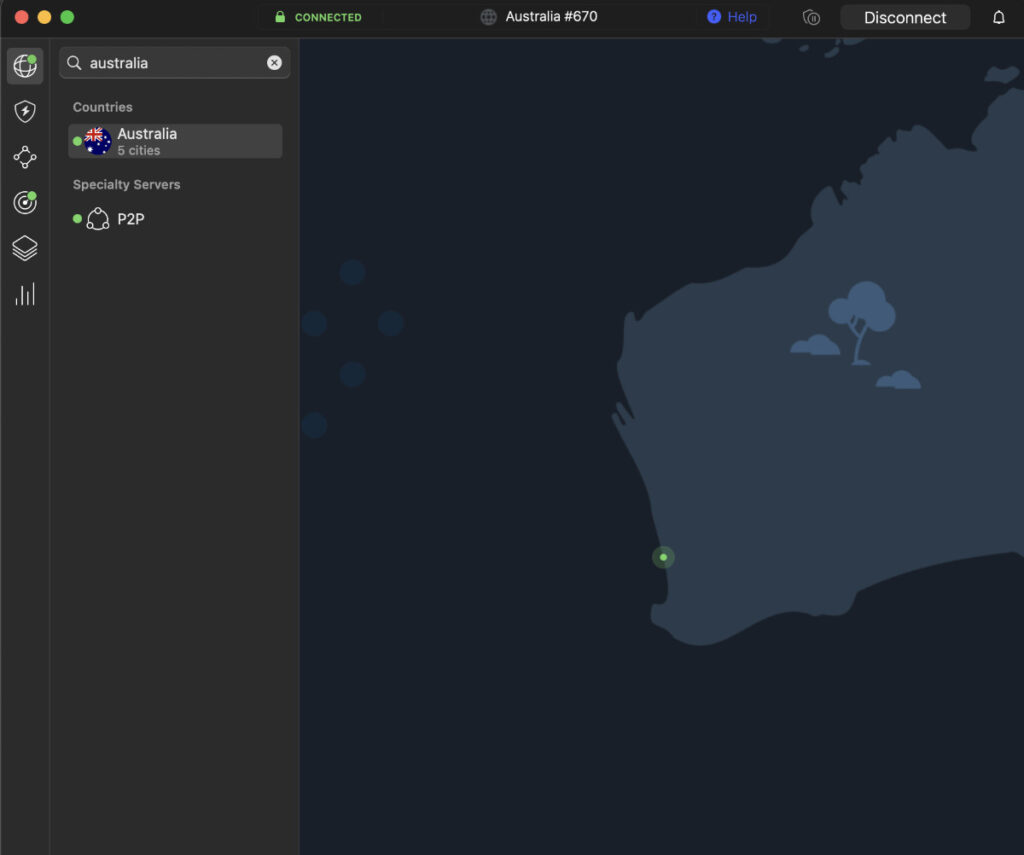Screen dimensions: 1024x855
Task: Click Disconnect to end the VPN session
Action: pyautogui.click(x=905, y=17)
